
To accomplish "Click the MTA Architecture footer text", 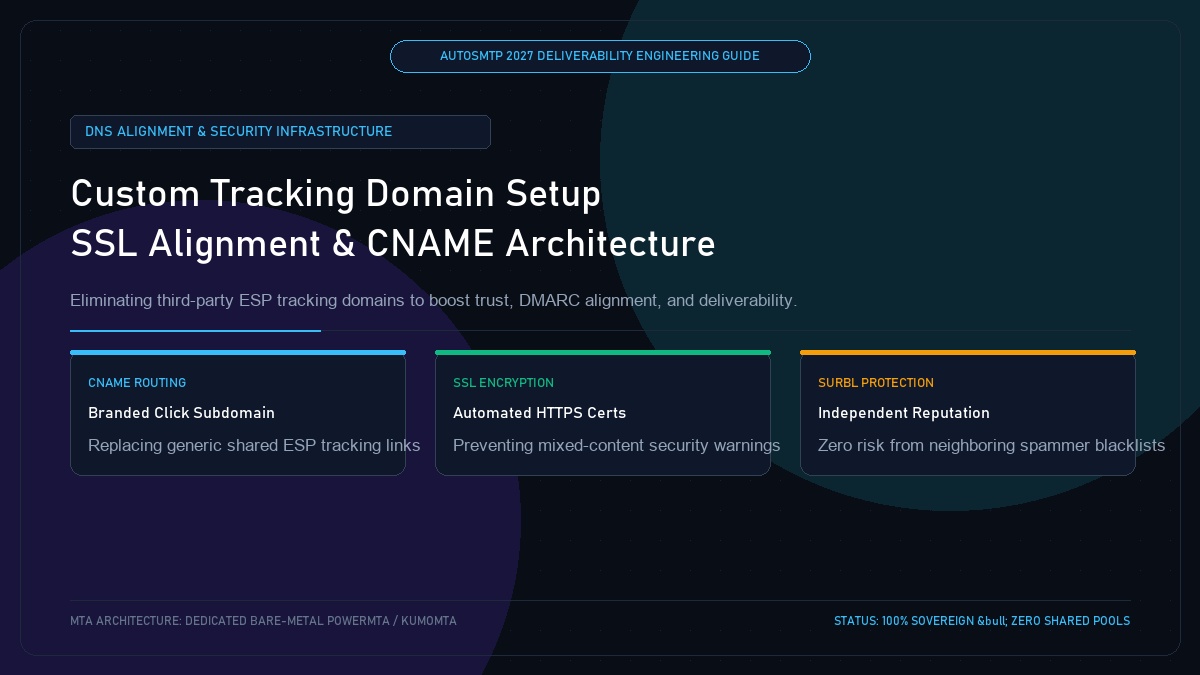I will (263, 621).
